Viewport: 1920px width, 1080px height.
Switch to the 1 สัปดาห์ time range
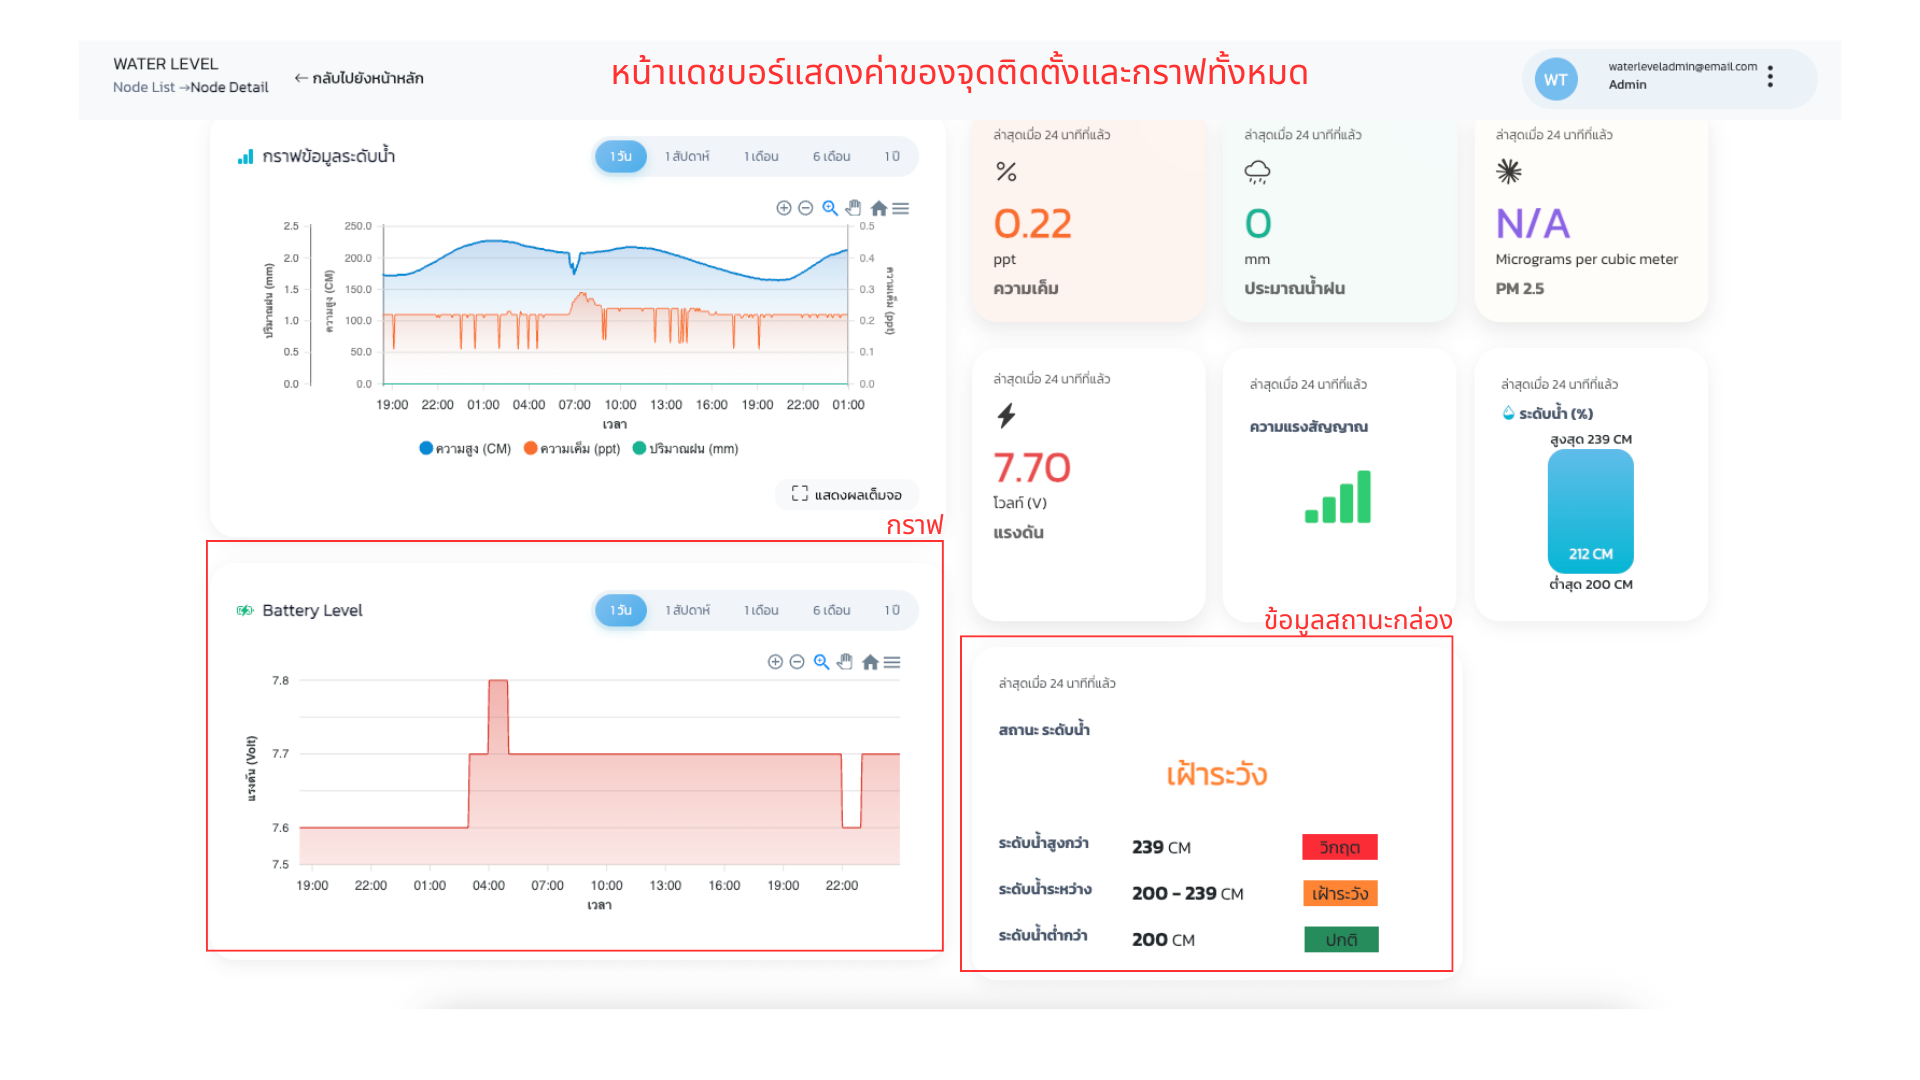point(686,156)
